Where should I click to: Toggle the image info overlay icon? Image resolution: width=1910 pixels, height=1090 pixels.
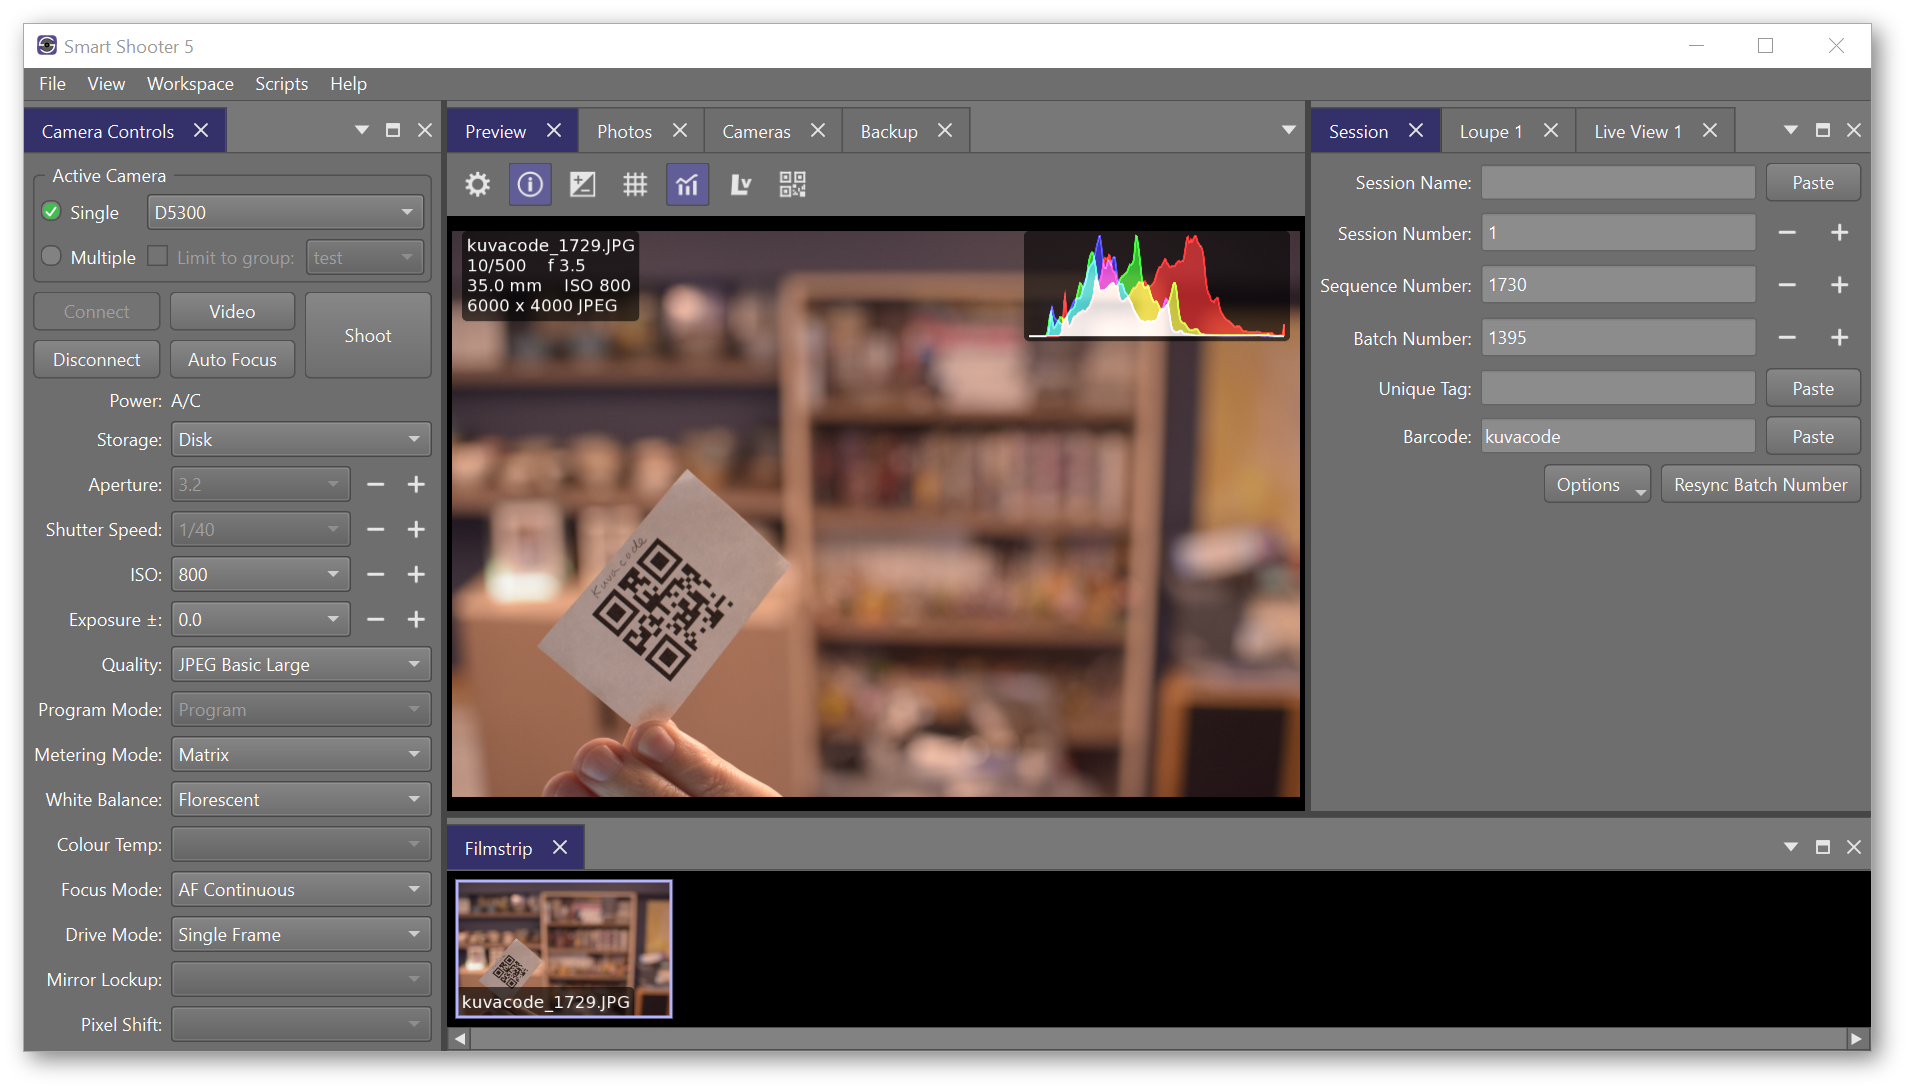(x=529, y=184)
